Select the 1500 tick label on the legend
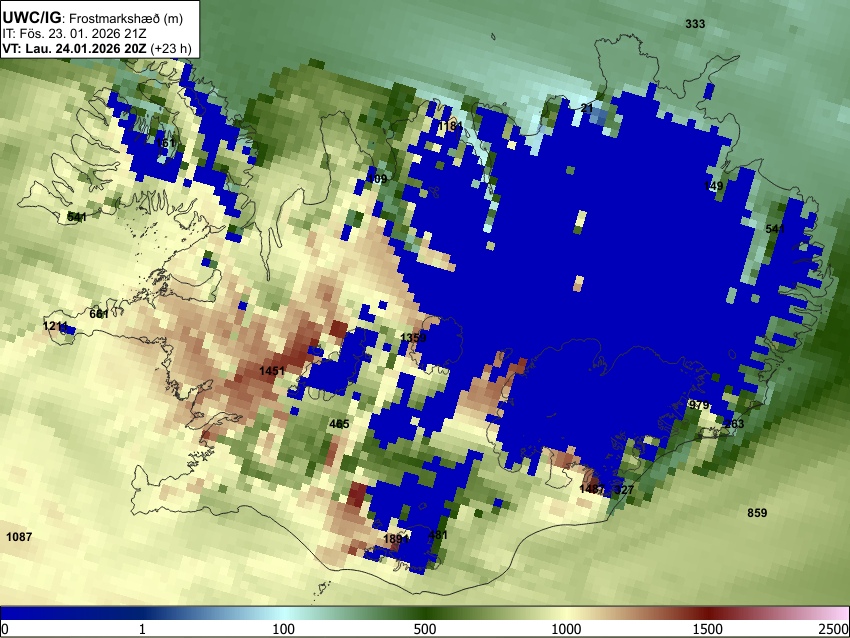This screenshot has height=638, width=850. click(707, 629)
